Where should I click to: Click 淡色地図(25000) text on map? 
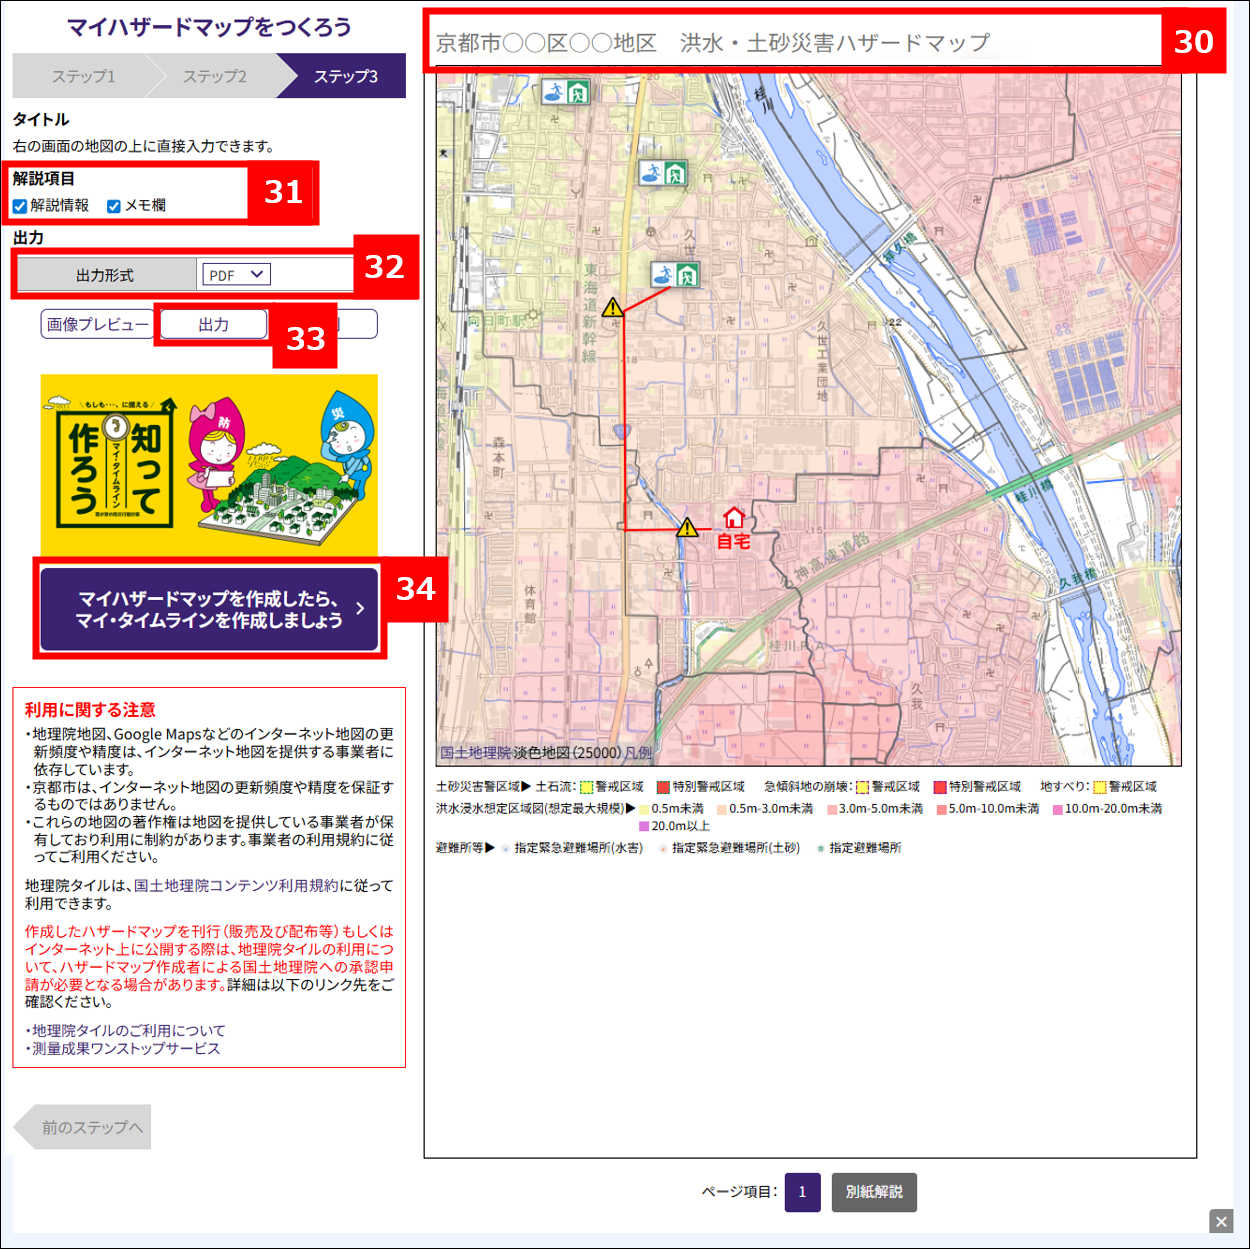tap(567, 752)
